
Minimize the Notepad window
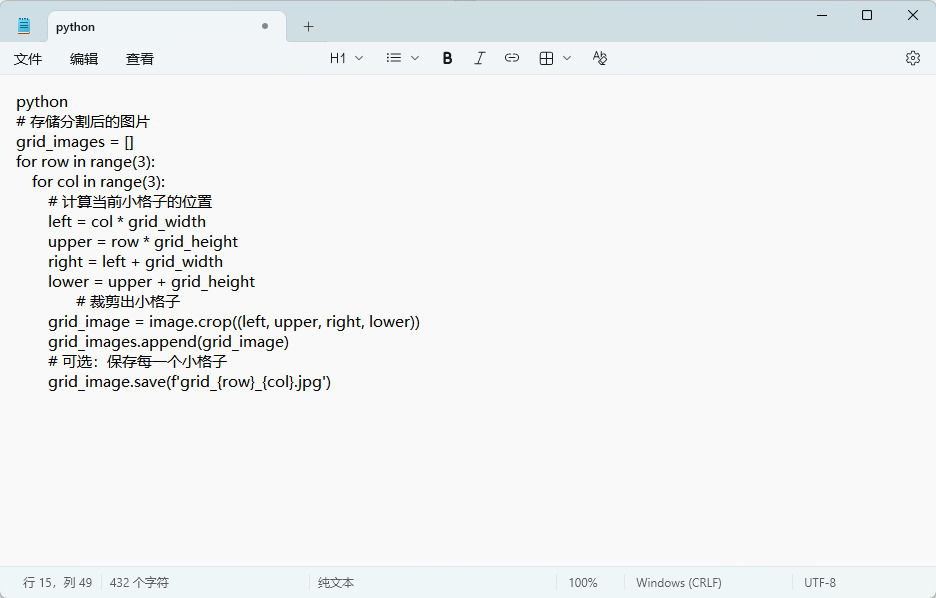coord(822,15)
